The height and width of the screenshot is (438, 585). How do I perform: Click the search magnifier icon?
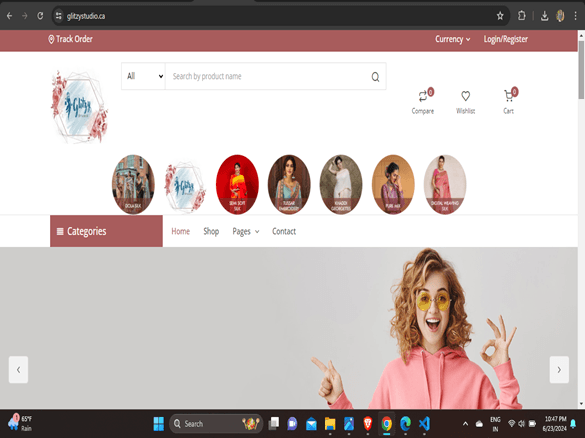click(375, 77)
